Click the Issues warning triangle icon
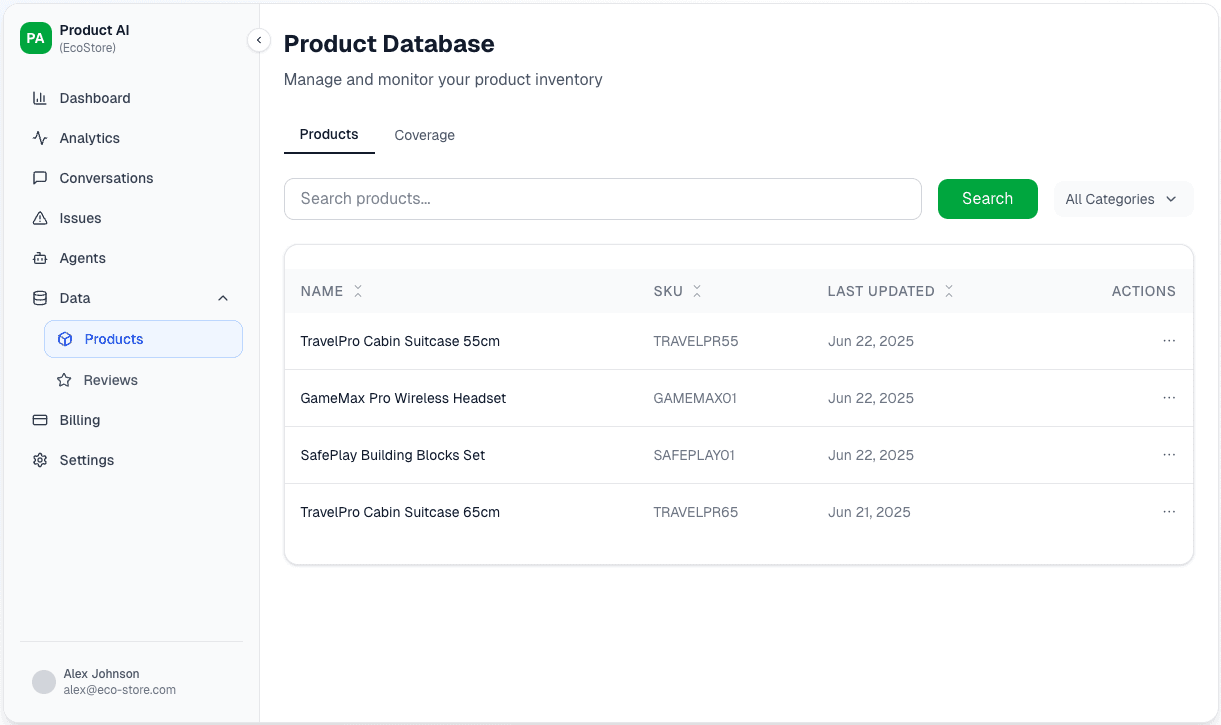This screenshot has height=725, width=1221. click(x=40, y=218)
